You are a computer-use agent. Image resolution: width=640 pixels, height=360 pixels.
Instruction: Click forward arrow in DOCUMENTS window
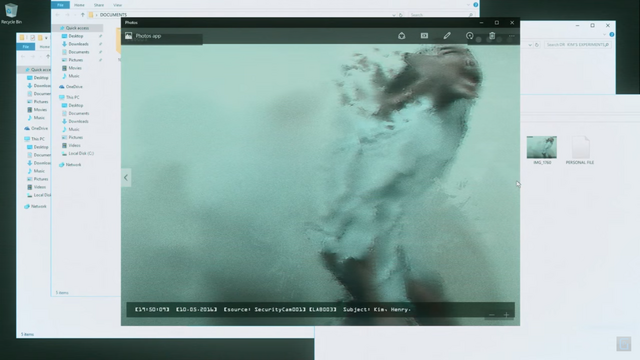coord(68,15)
